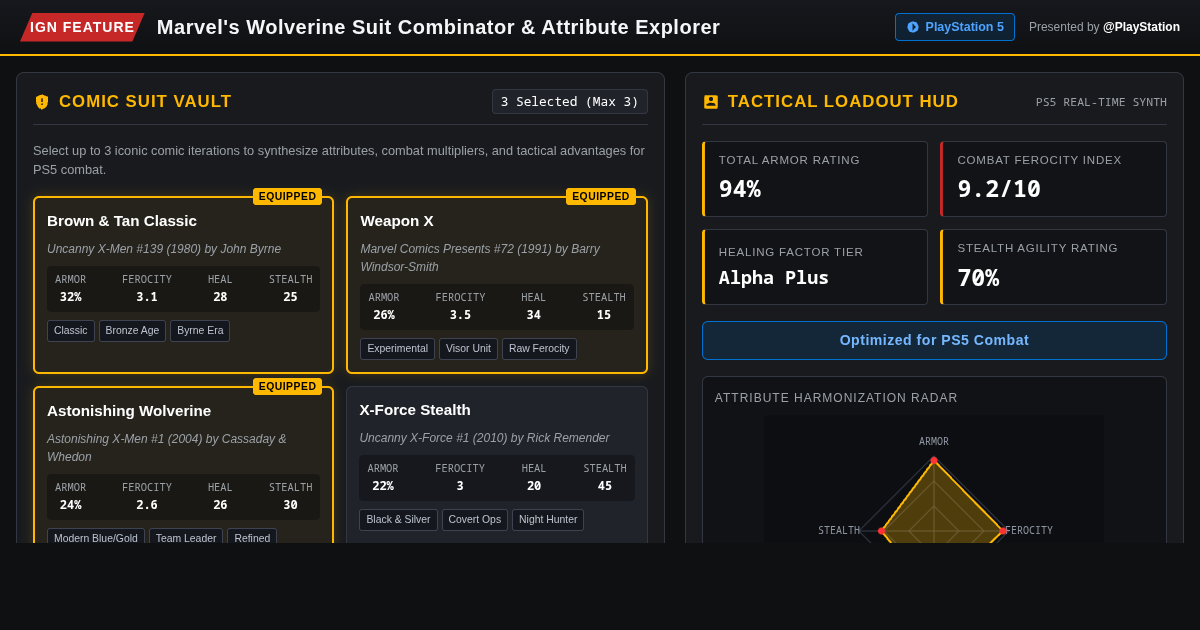The height and width of the screenshot is (630, 1200).
Task: Click 'PS5 REAL-TIME SYNTH' label
Action: point(1101,102)
